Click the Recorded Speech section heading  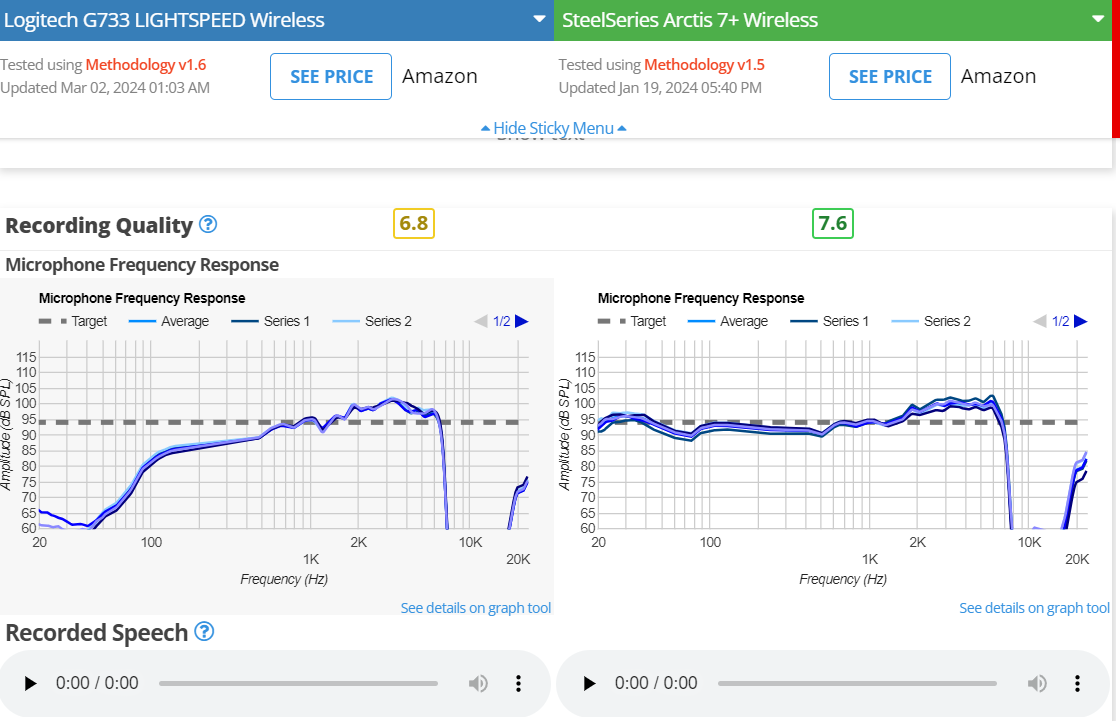pyautogui.click(x=96, y=633)
